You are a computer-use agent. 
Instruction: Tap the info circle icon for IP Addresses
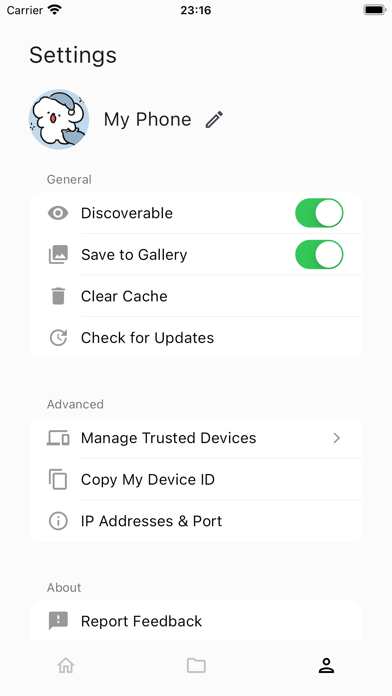pyautogui.click(x=58, y=521)
